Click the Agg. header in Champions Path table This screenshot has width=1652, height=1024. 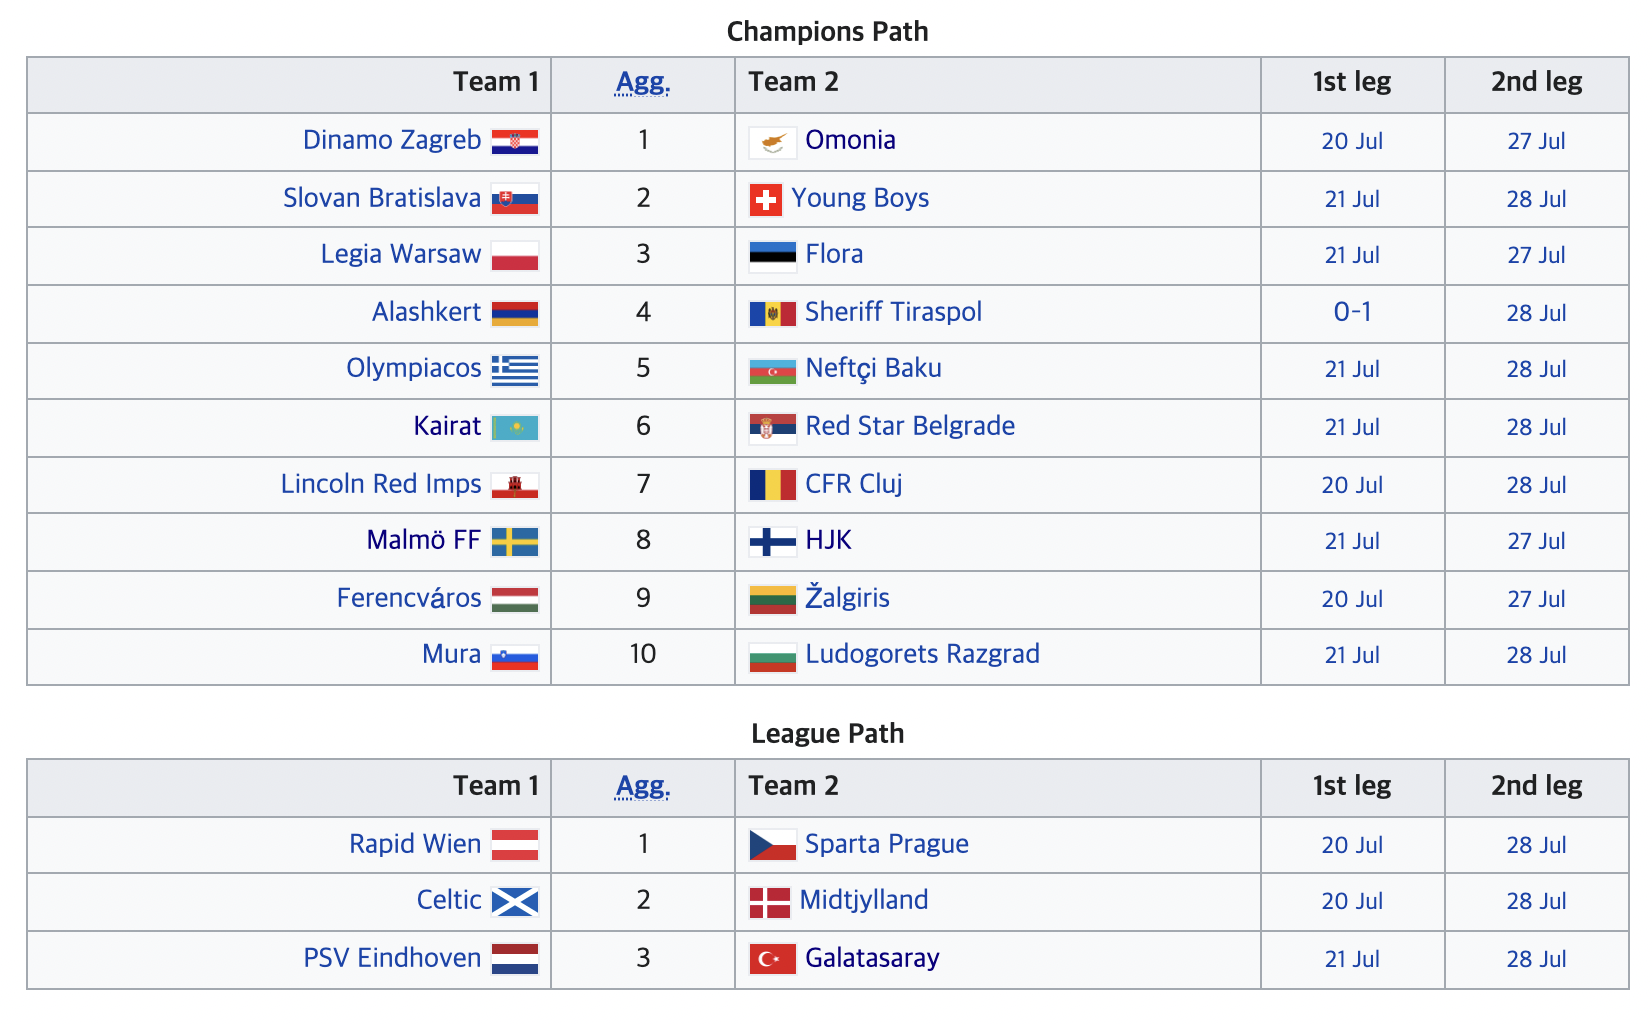point(643,83)
